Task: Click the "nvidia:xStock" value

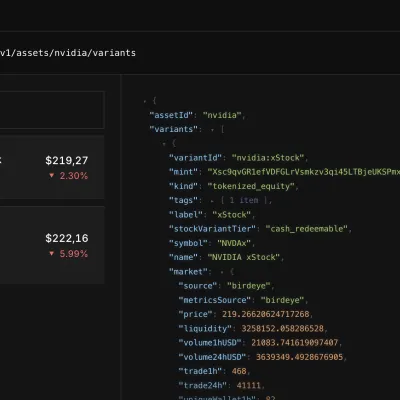Action: pos(268,158)
